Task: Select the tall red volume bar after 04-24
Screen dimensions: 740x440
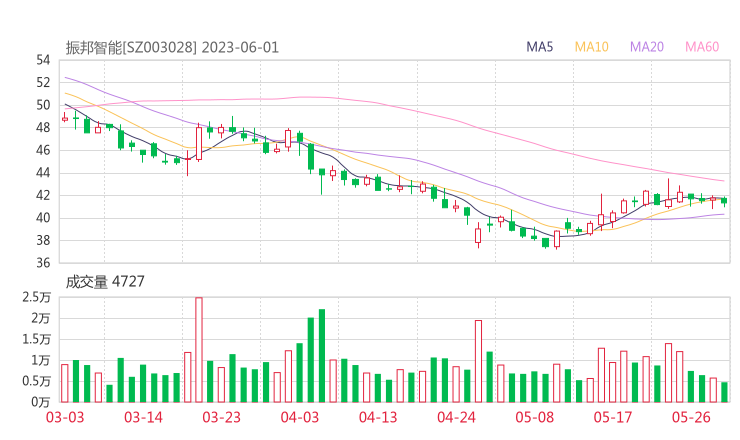Action: [x=478, y=361]
